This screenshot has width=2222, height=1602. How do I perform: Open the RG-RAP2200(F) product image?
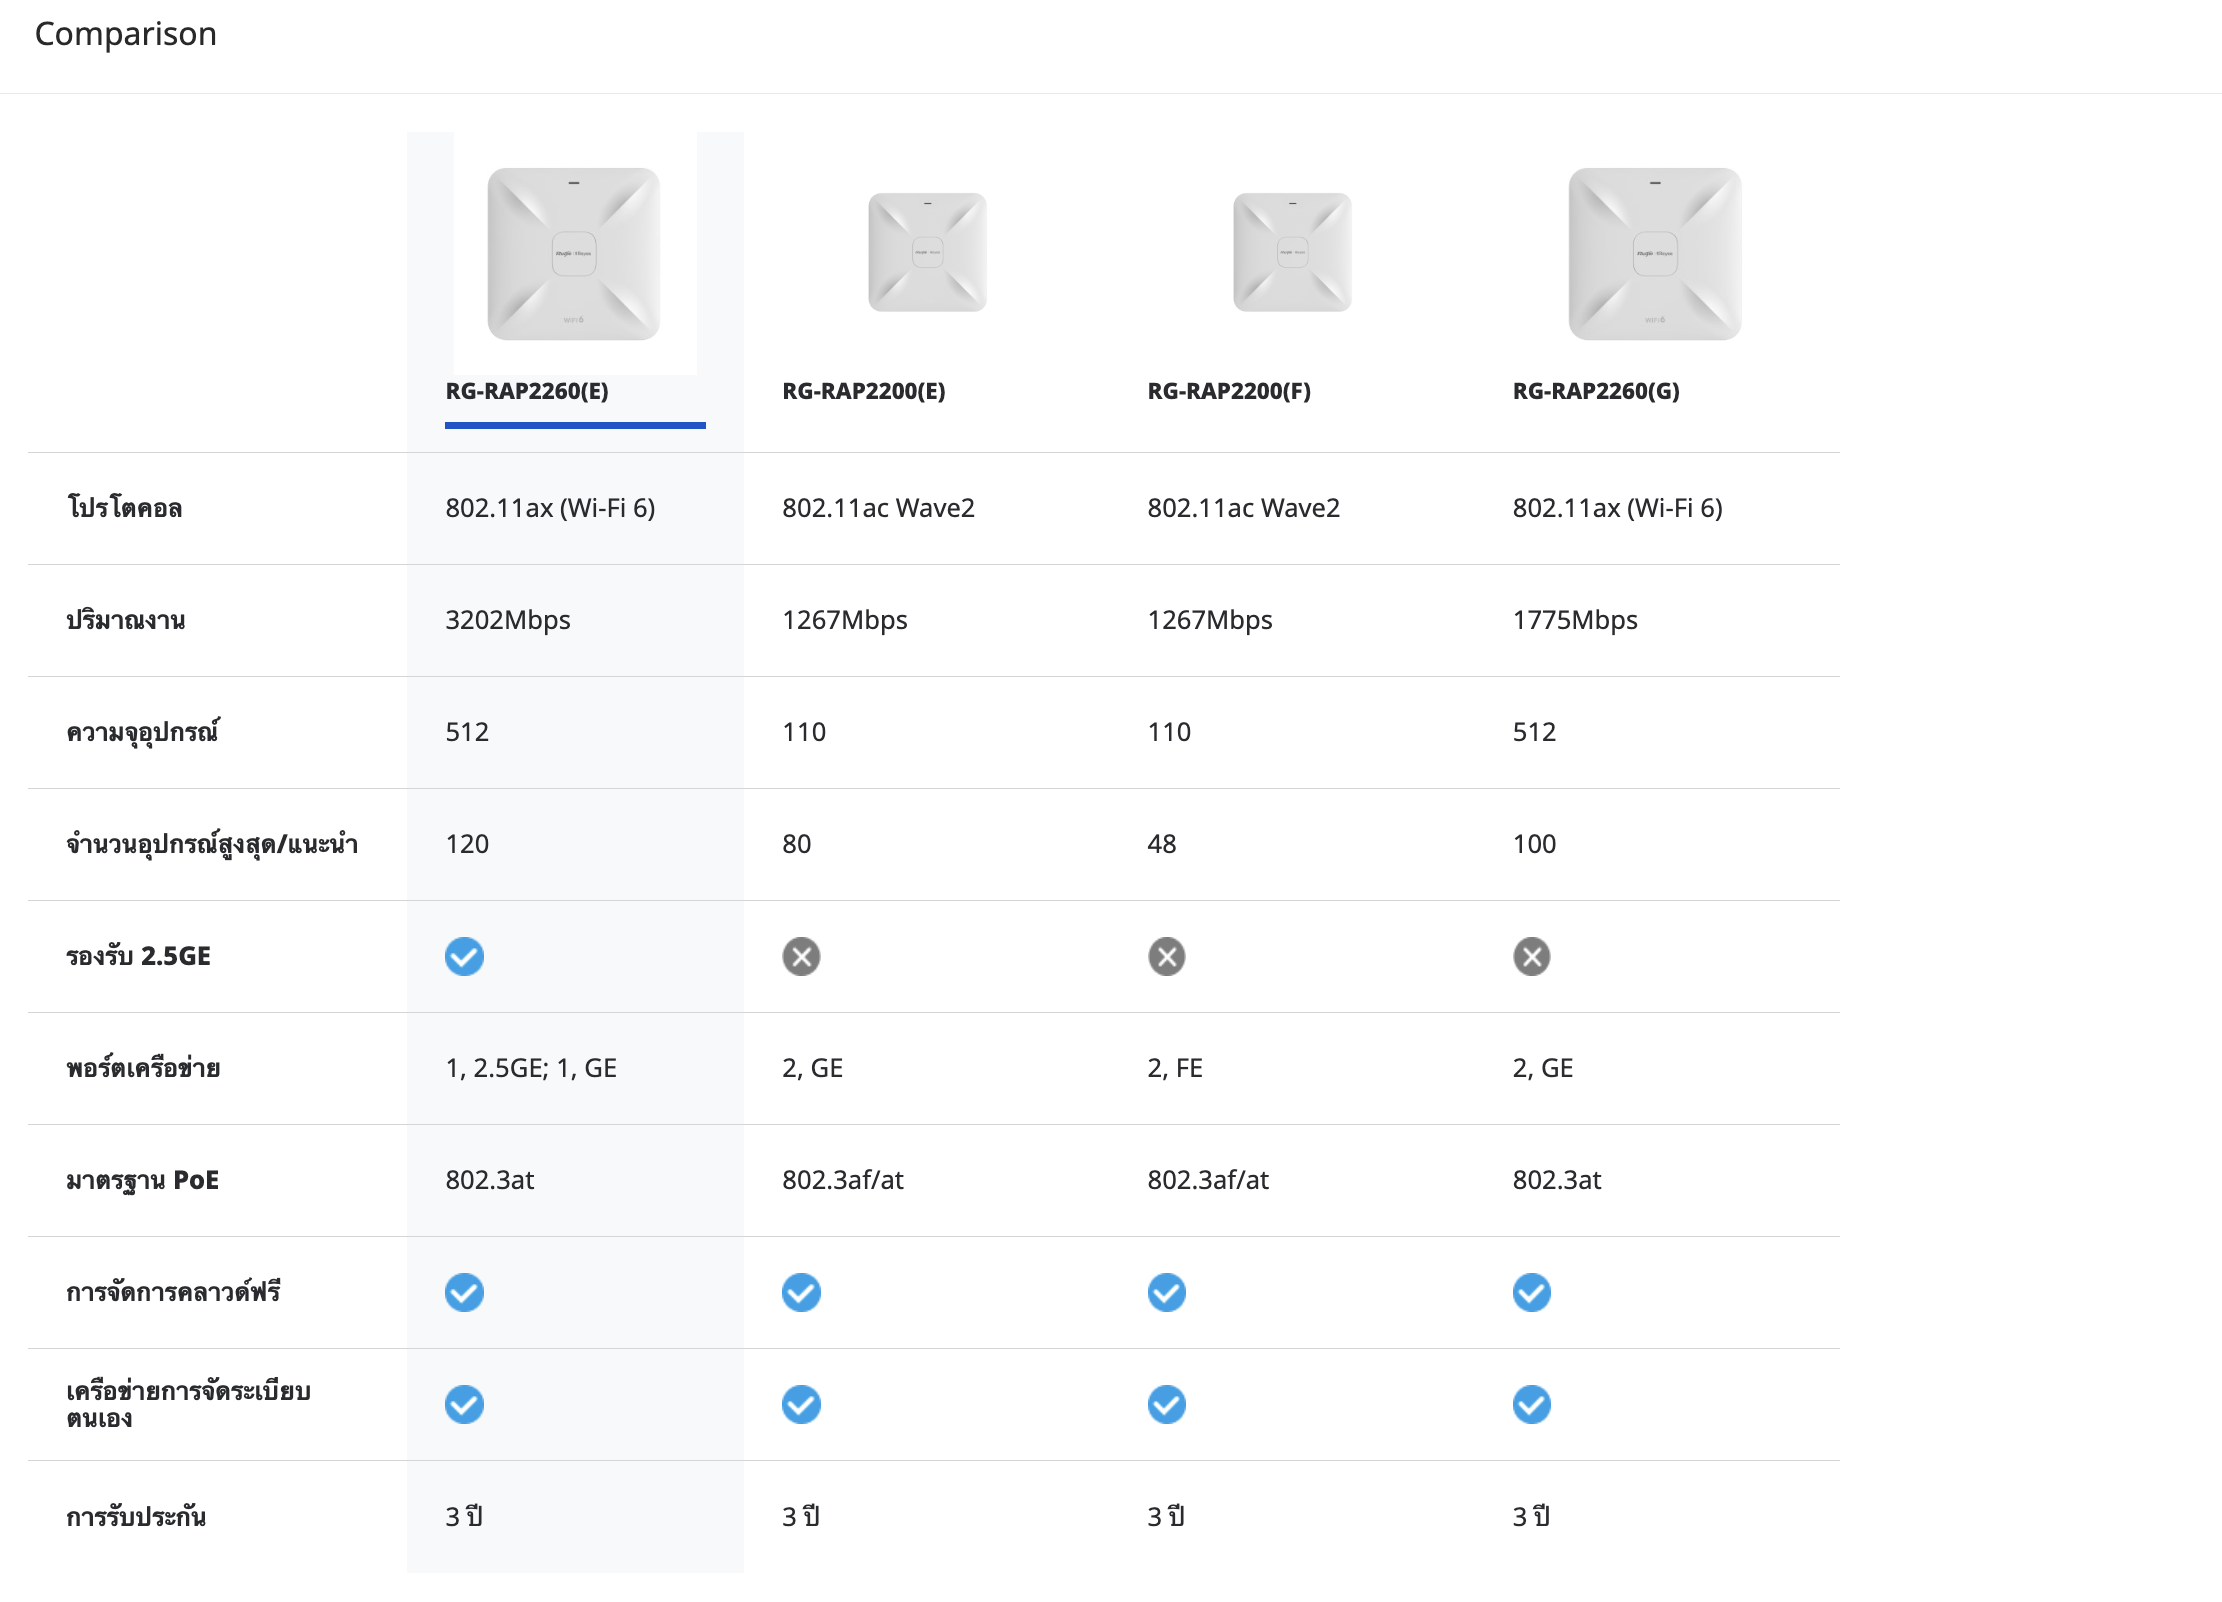point(1292,252)
